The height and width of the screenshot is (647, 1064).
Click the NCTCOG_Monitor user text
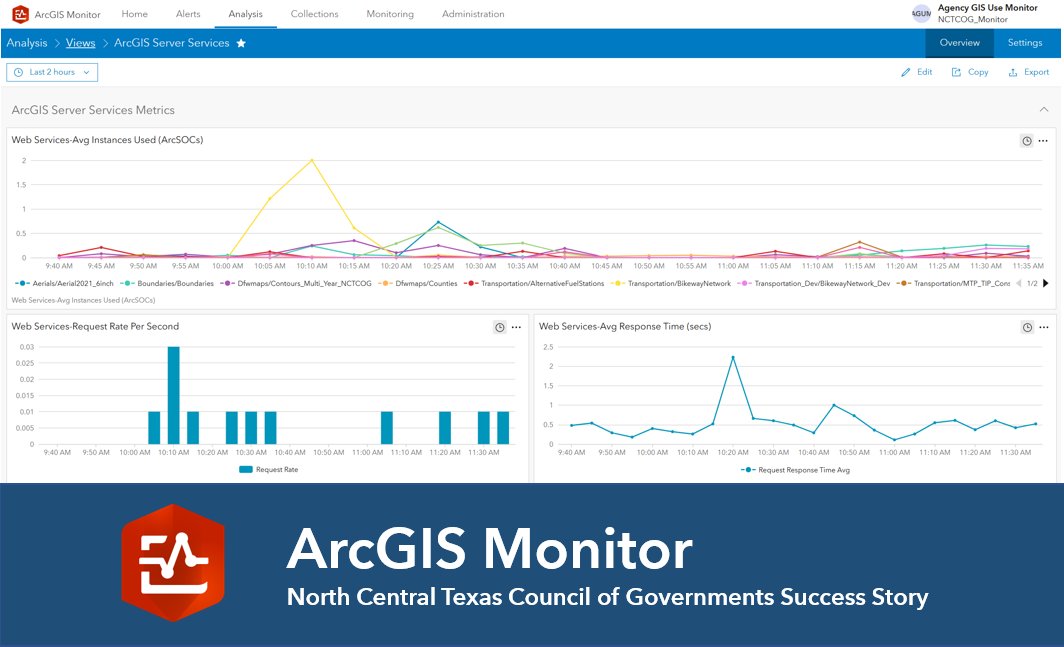point(972,19)
